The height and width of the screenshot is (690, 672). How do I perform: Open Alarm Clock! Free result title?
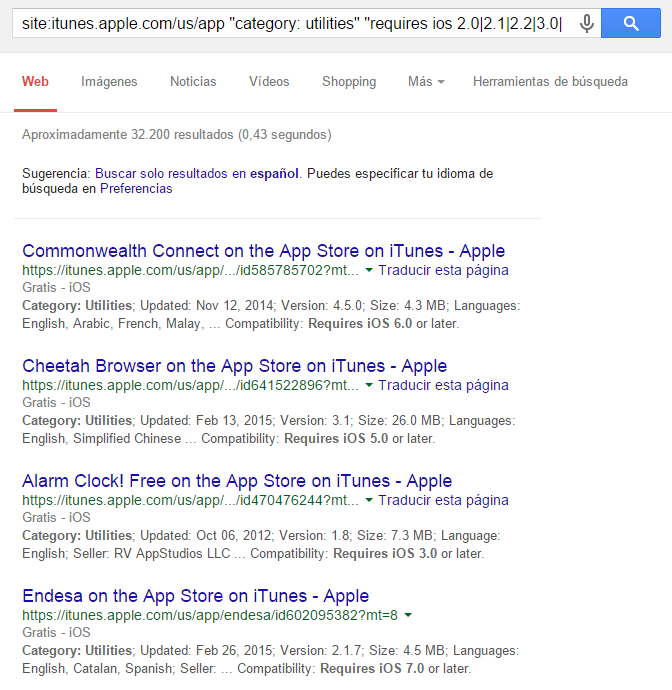pyautogui.click(x=237, y=481)
